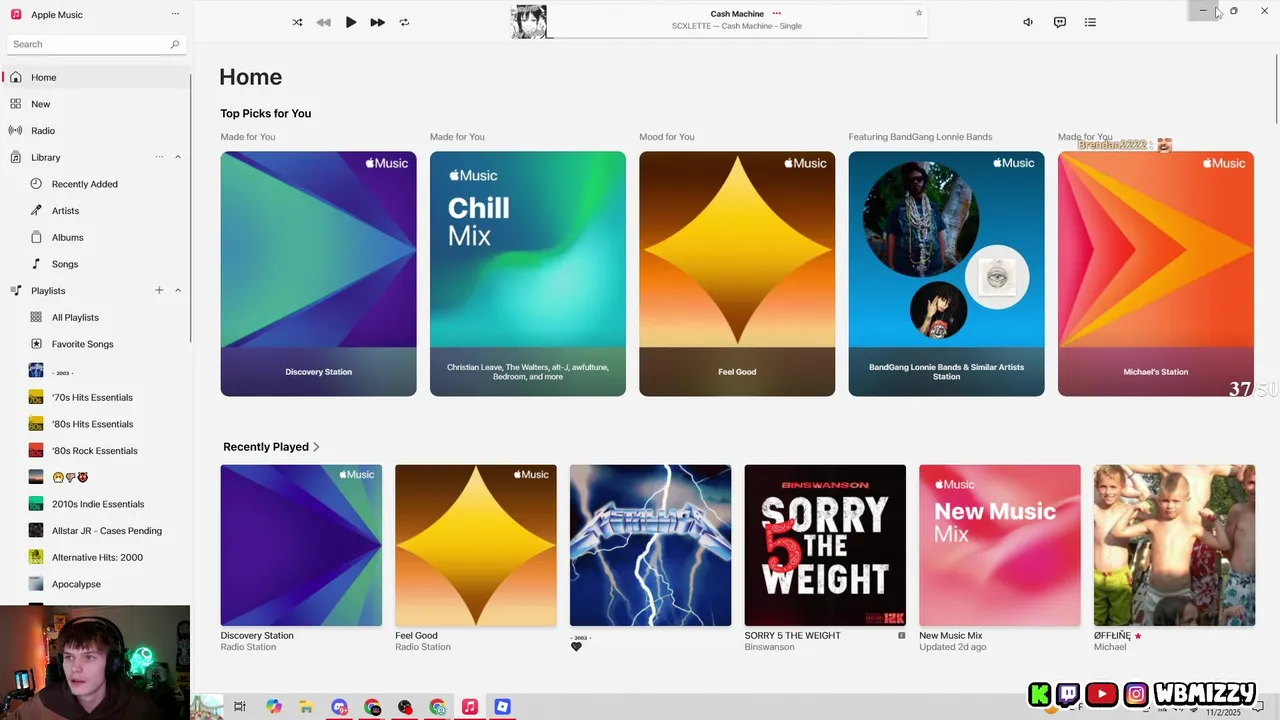Open BandGang Lonnie Bands station card
The height and width of the screenshot is (720, 1280).
coord(946,274)
